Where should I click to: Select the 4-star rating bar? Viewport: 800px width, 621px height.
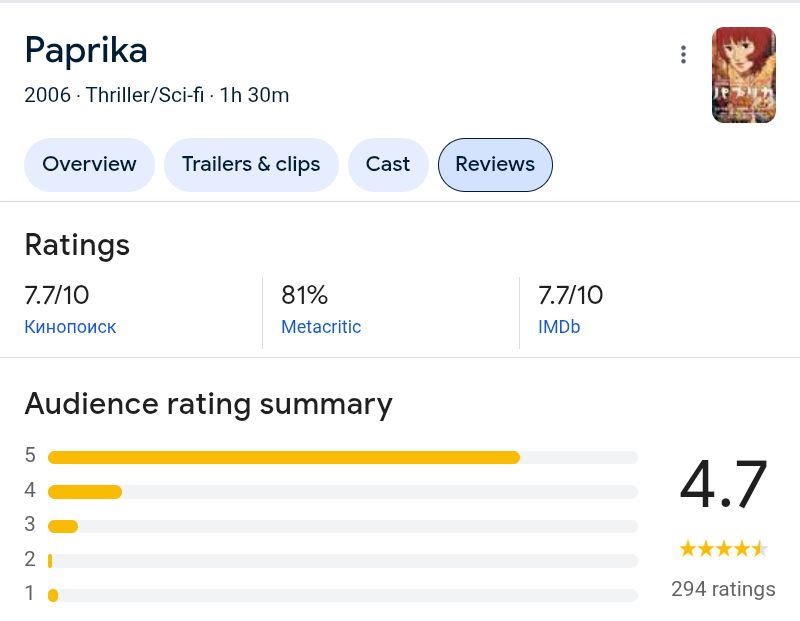[x=342, y=492]
